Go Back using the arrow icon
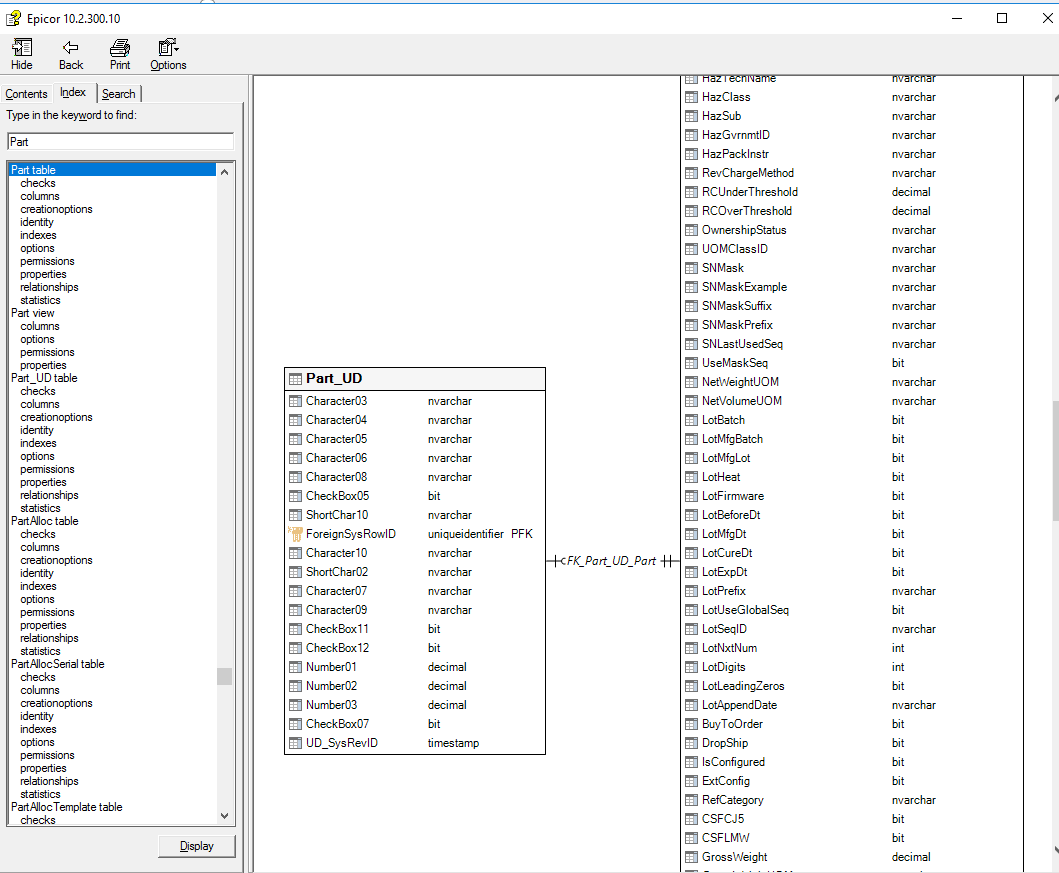1059x873 pixels. point(71,54)
